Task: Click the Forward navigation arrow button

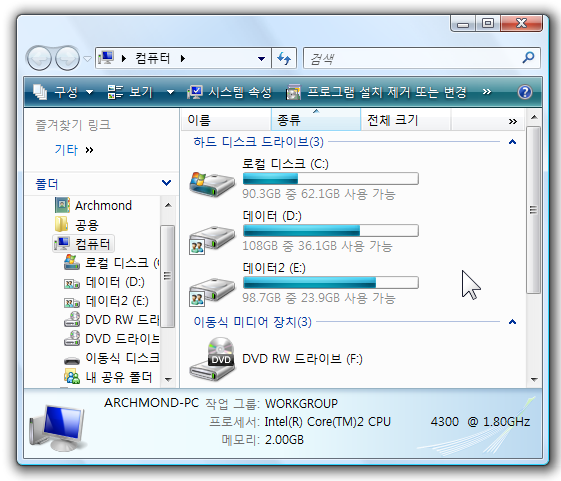Action: (67, 58)
